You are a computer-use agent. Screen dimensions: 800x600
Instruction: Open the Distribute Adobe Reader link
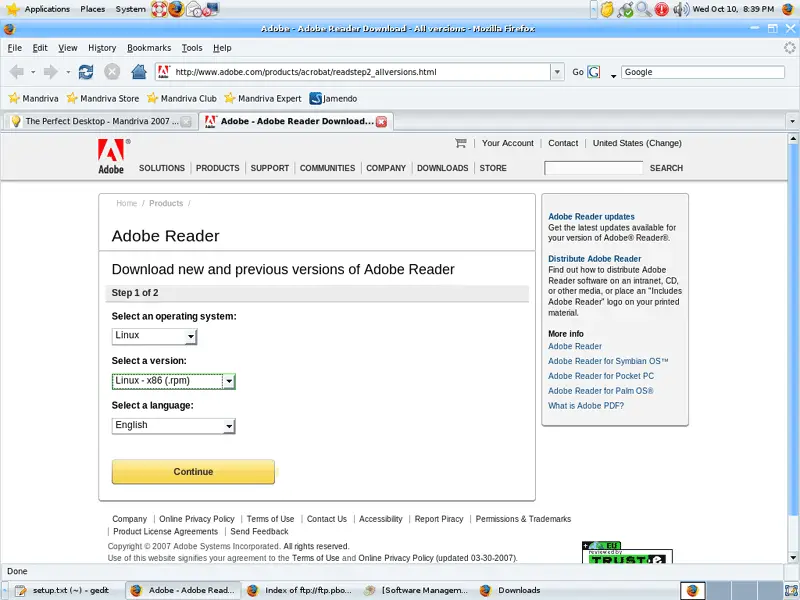point(594,259)
